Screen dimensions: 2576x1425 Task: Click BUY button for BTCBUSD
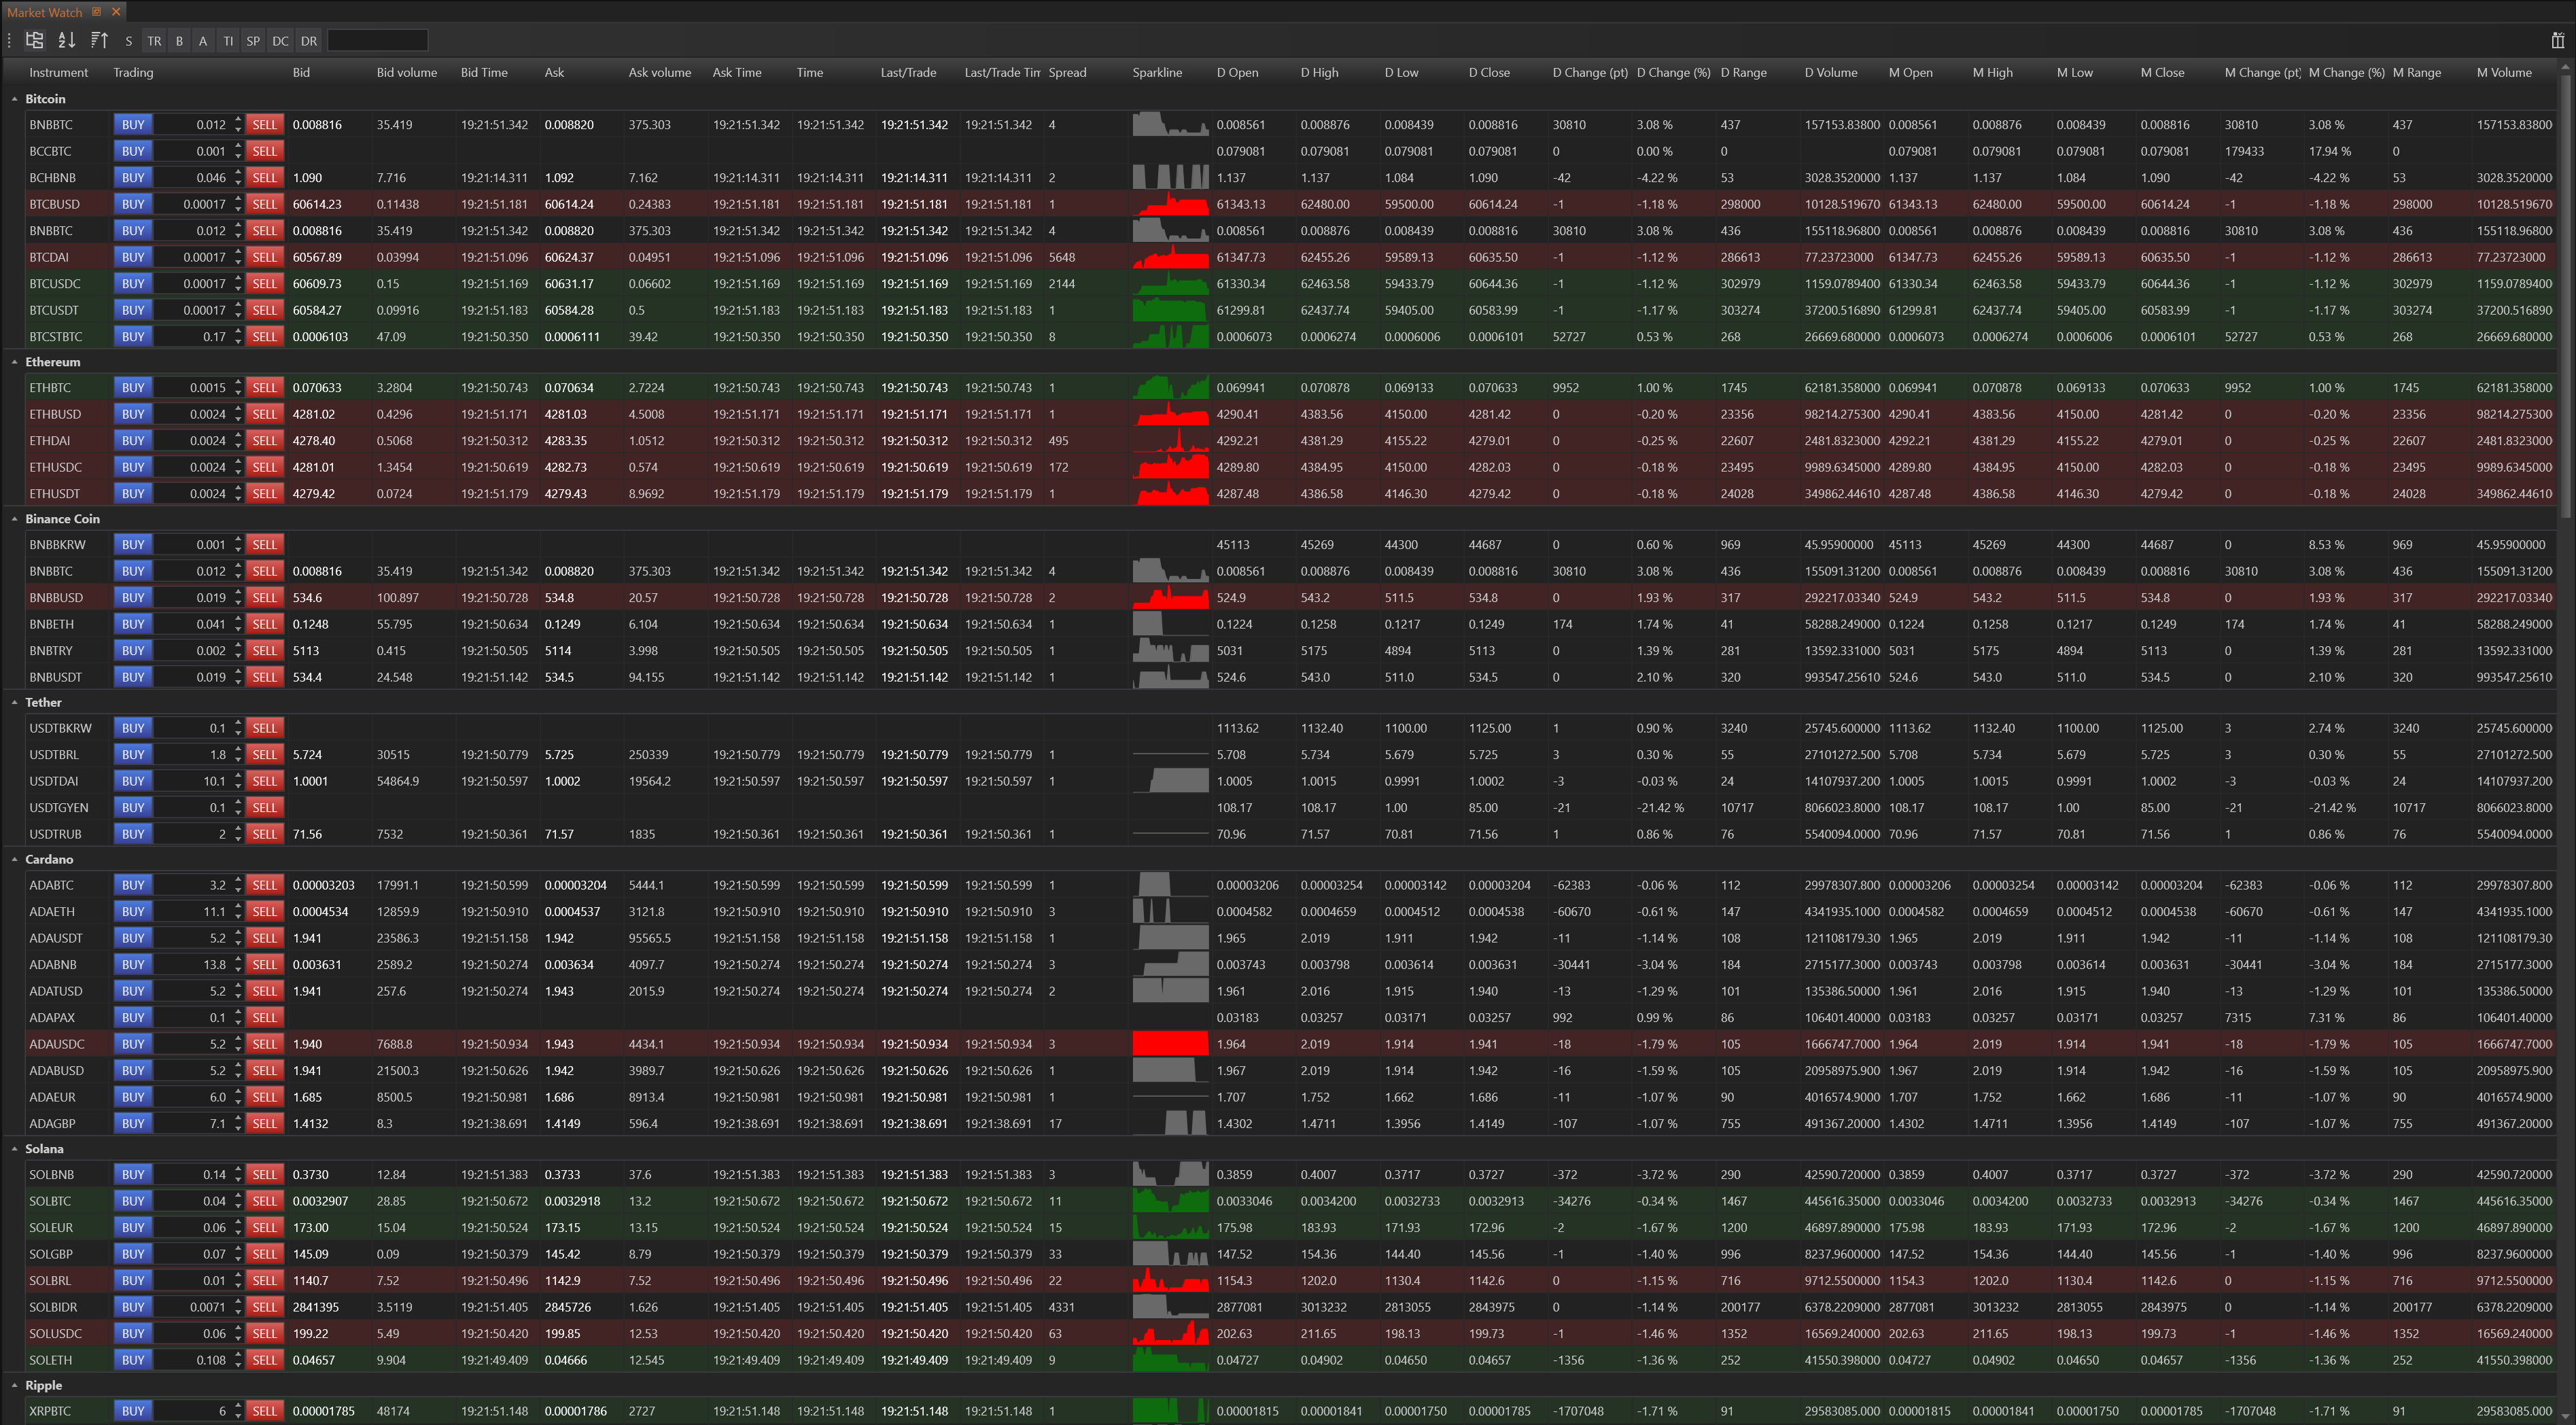133,204
